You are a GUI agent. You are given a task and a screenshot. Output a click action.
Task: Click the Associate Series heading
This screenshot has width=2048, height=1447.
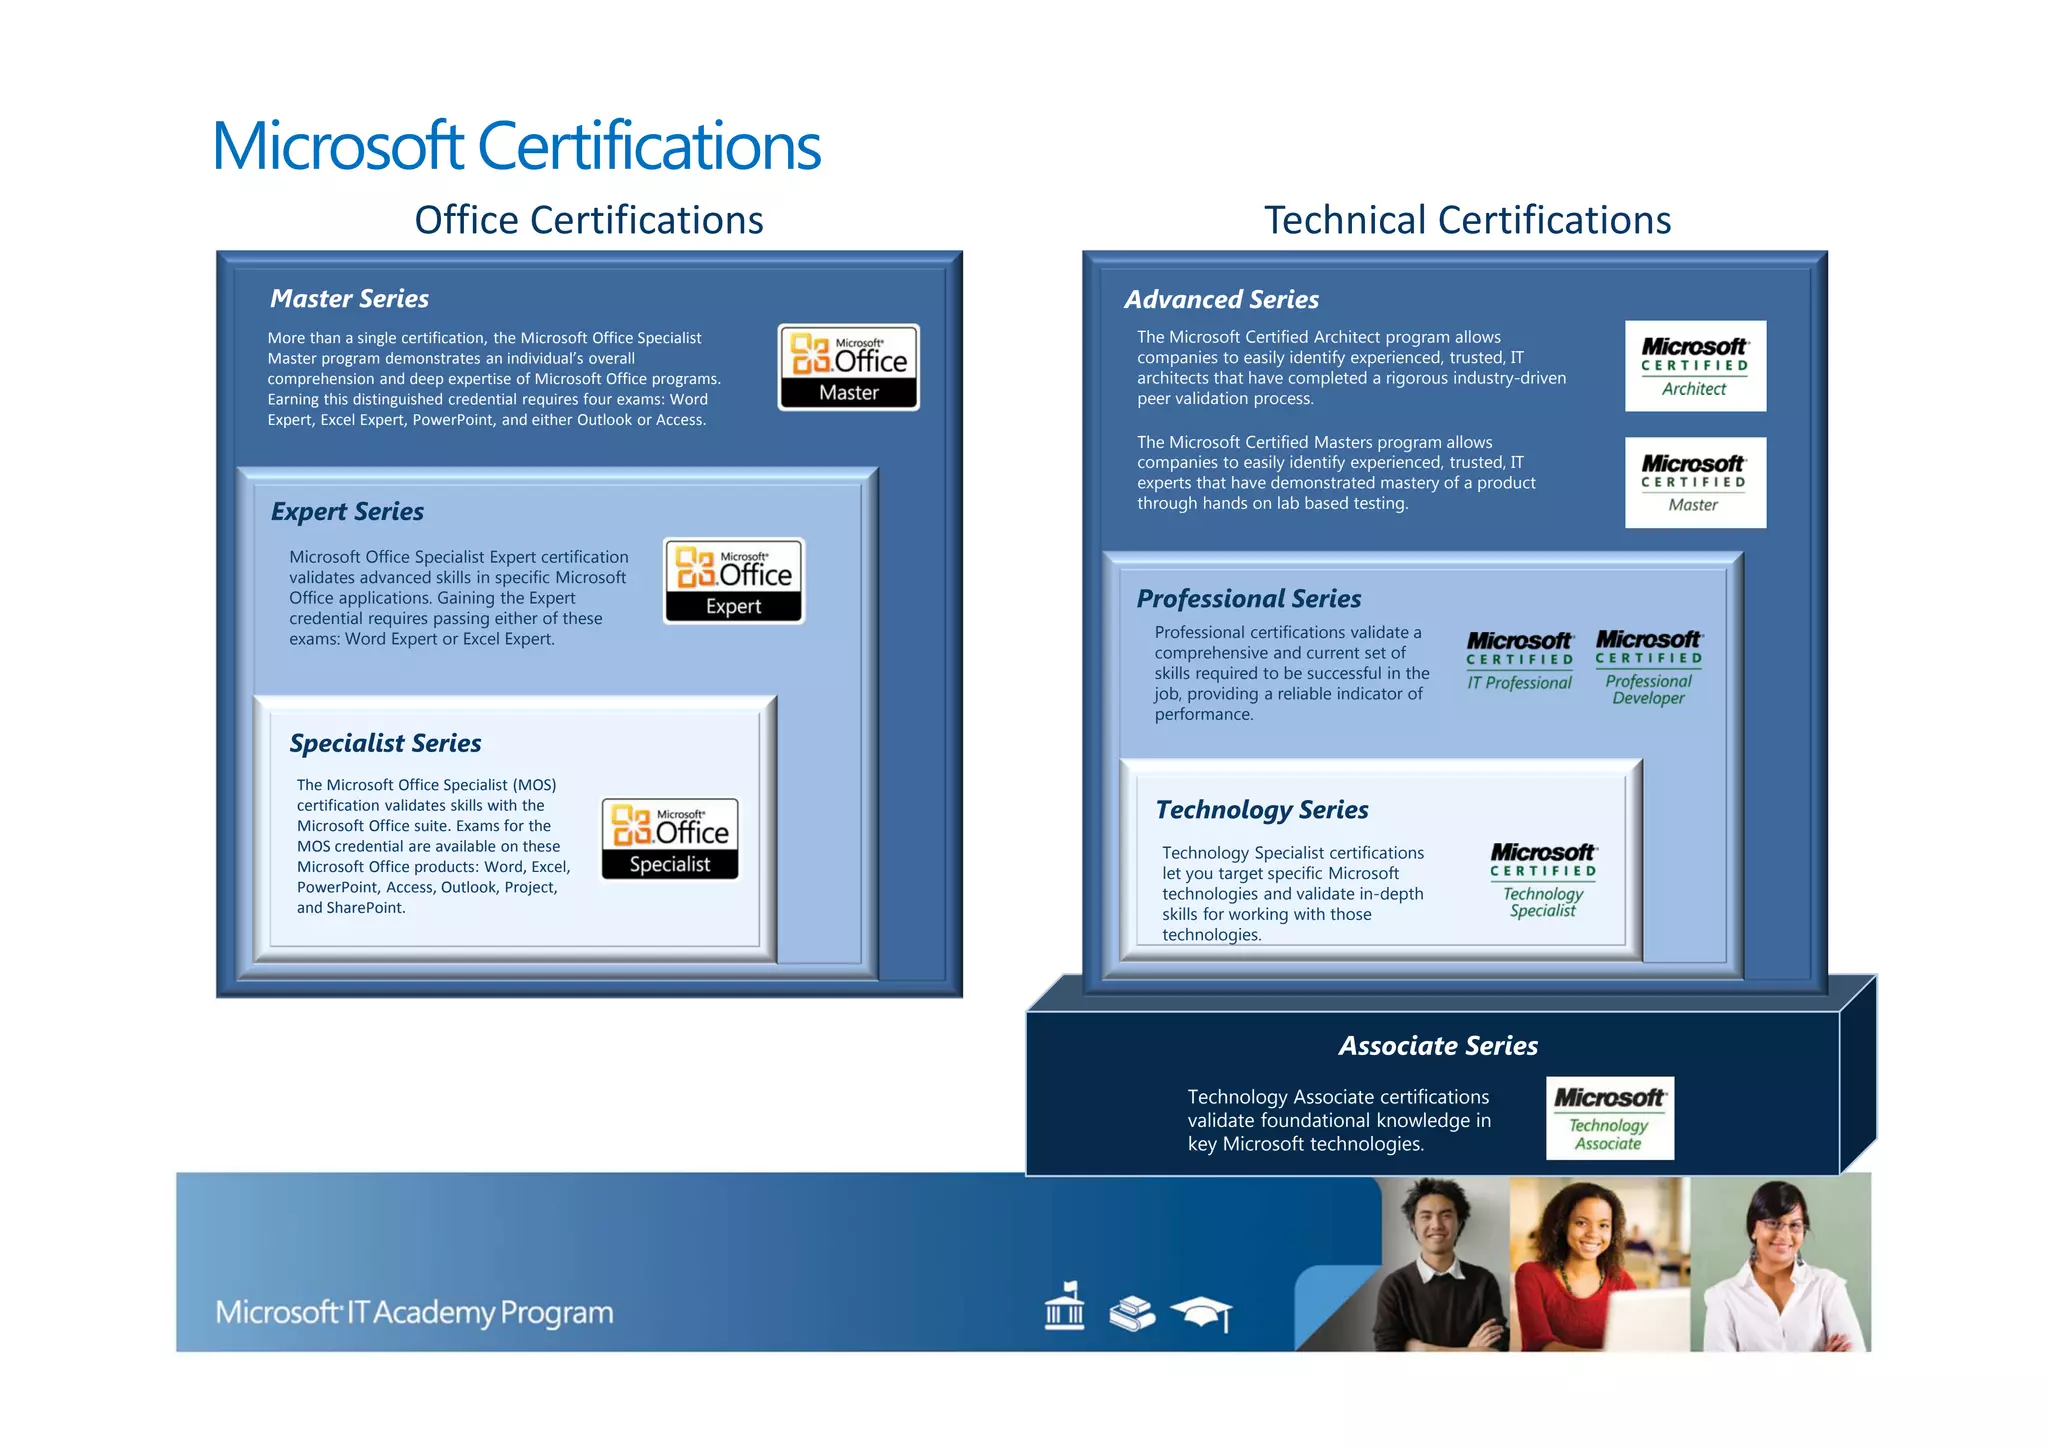coord(1438,1046)
